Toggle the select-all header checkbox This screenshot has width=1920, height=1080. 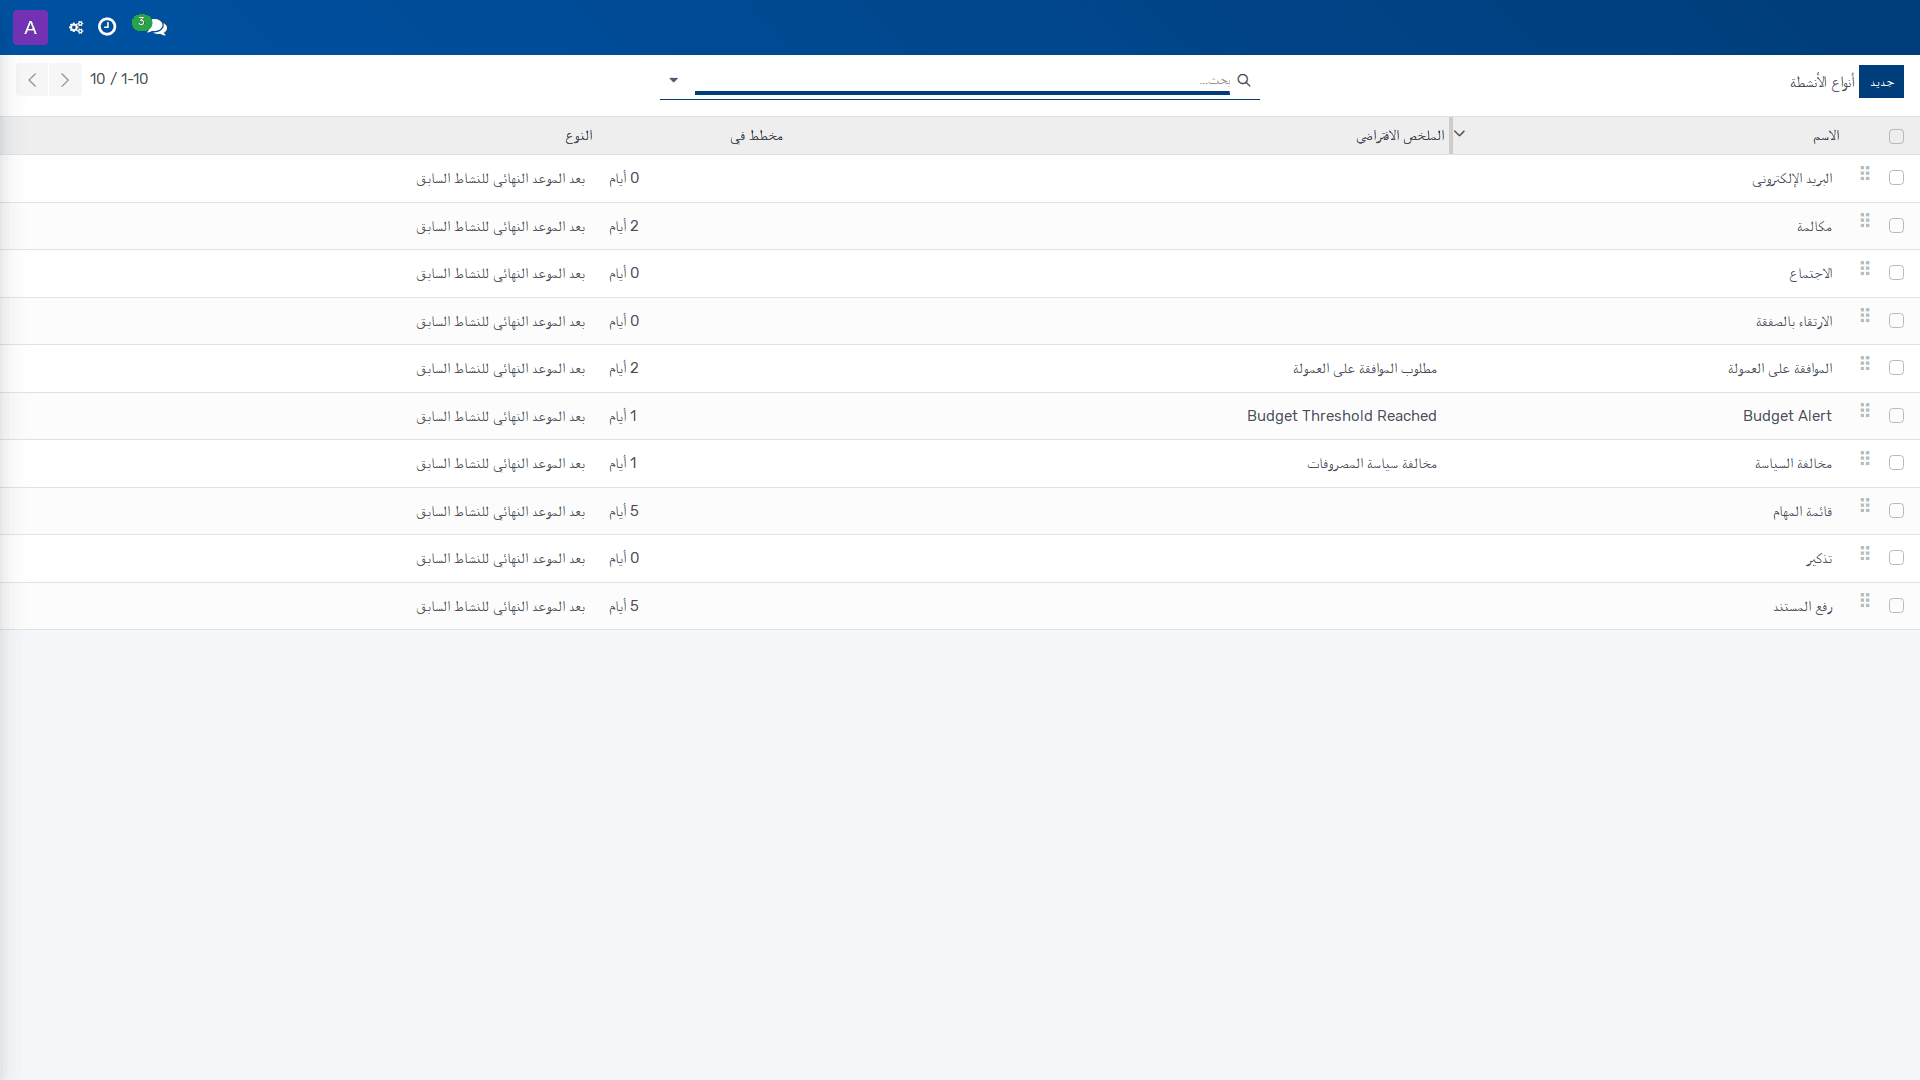point(1896,137)
